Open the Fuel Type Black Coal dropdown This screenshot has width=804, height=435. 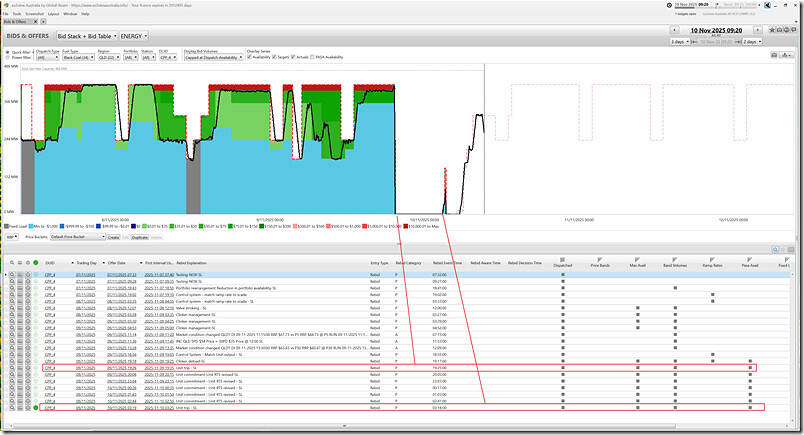tap(78, 57)
